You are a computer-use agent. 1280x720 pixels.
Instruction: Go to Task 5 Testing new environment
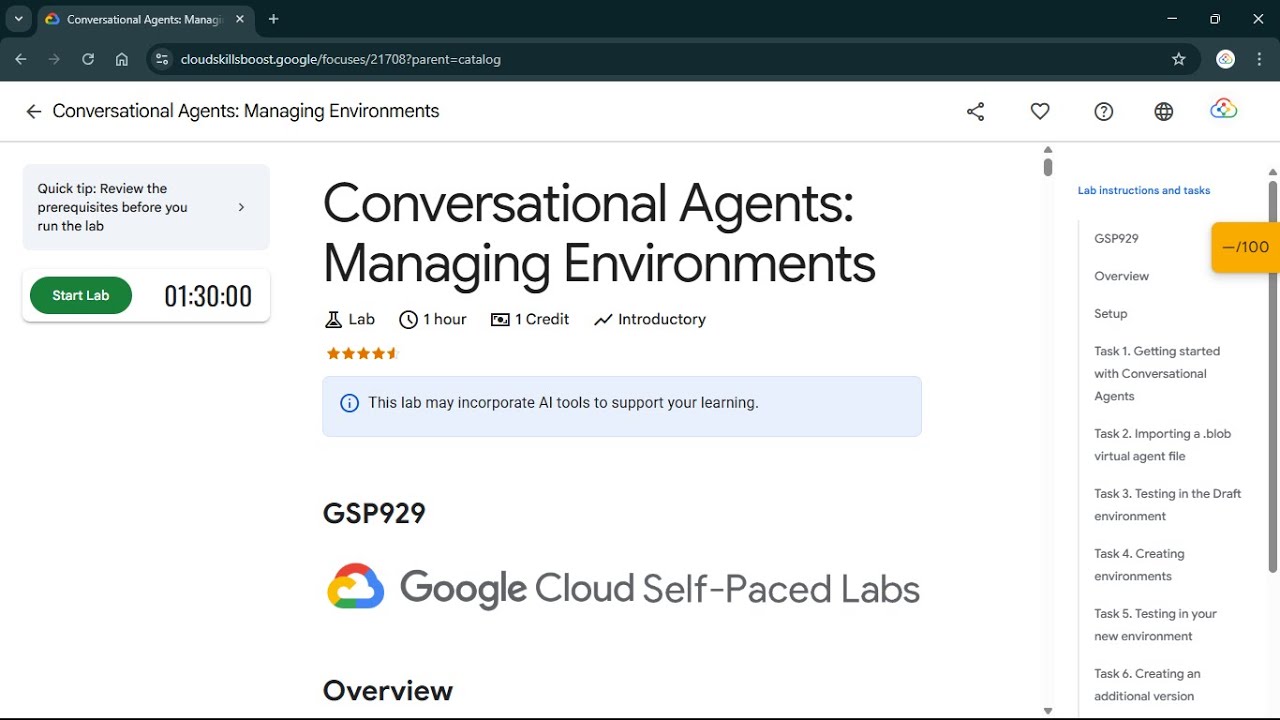[1155, 625]
